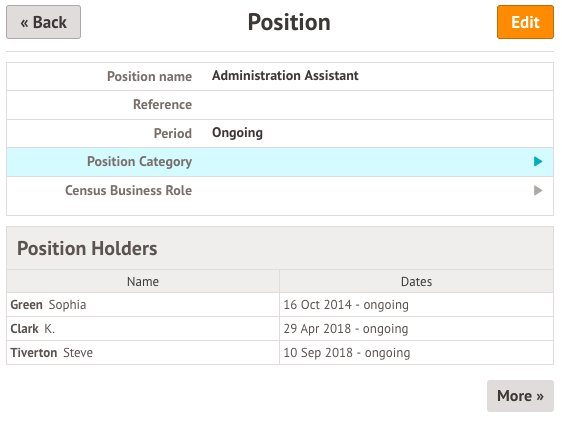
Task: Click the Position Holders section heading
Action: [x=87, y=248]
